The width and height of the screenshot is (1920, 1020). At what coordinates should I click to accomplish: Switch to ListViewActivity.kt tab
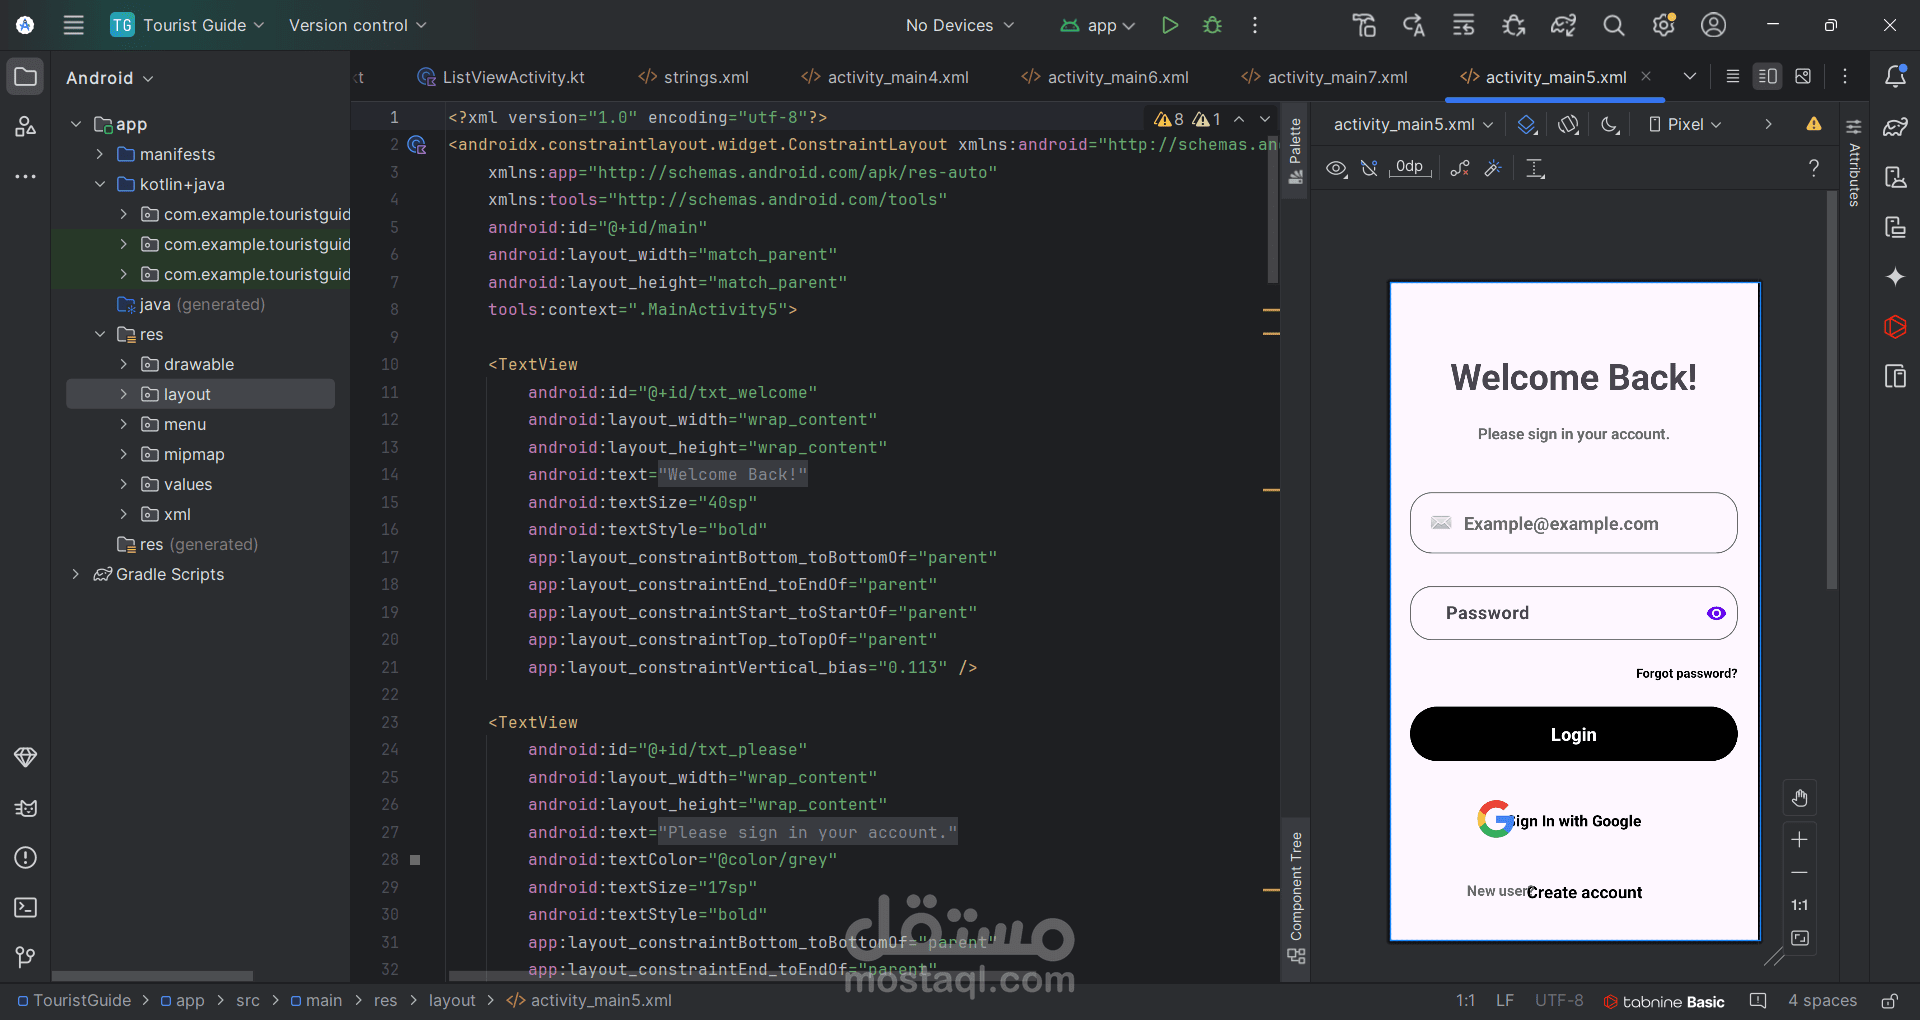click(501, 77)
